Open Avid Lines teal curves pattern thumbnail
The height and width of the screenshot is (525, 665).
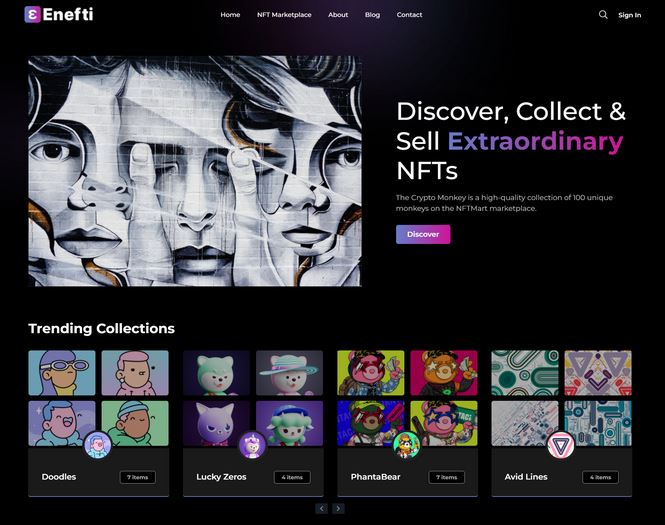pos(525,373)
